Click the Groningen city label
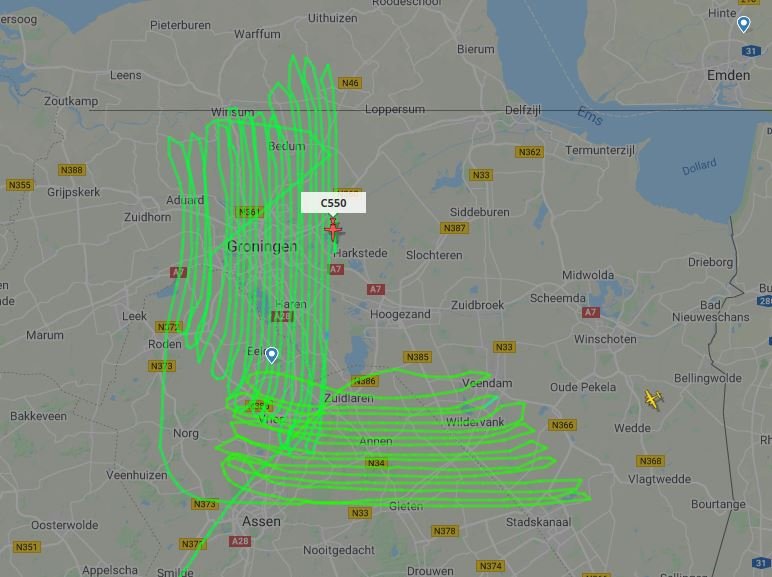 pos(262,246)
